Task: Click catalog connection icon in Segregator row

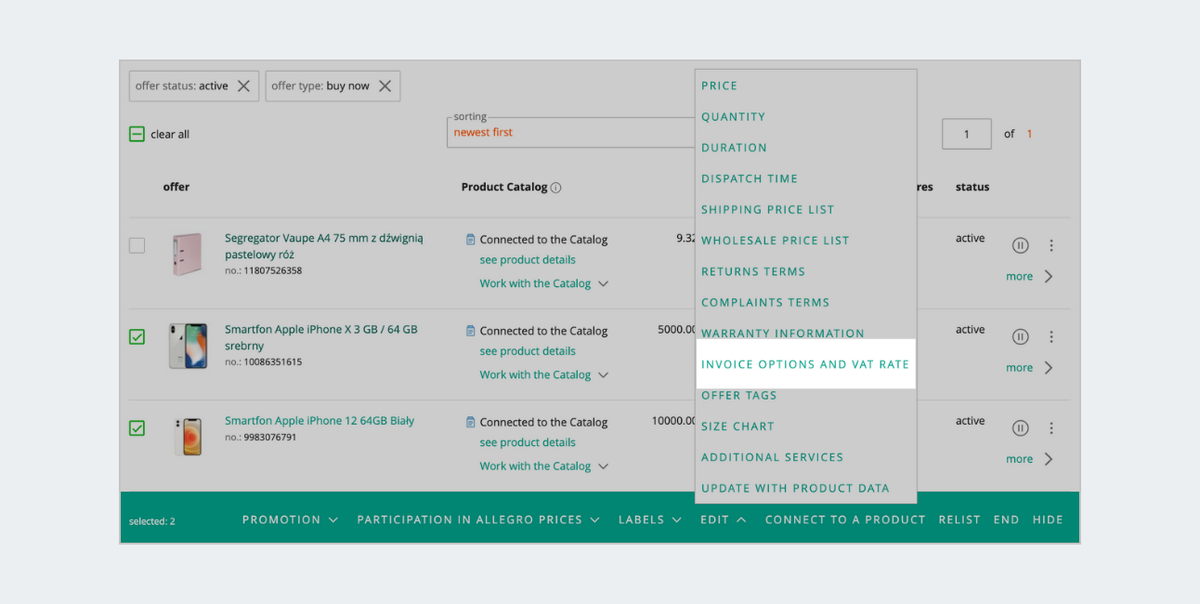Action: click(x=470, y=239)
